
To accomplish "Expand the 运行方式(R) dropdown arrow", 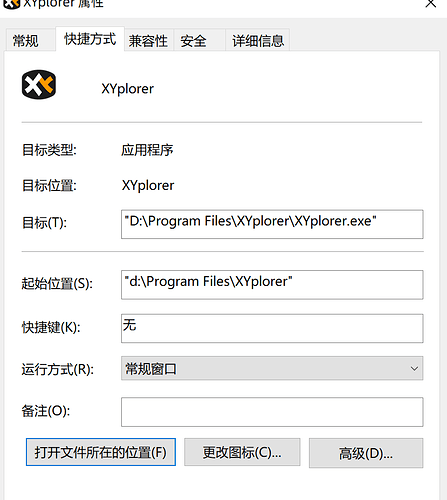I will [414, 368].
